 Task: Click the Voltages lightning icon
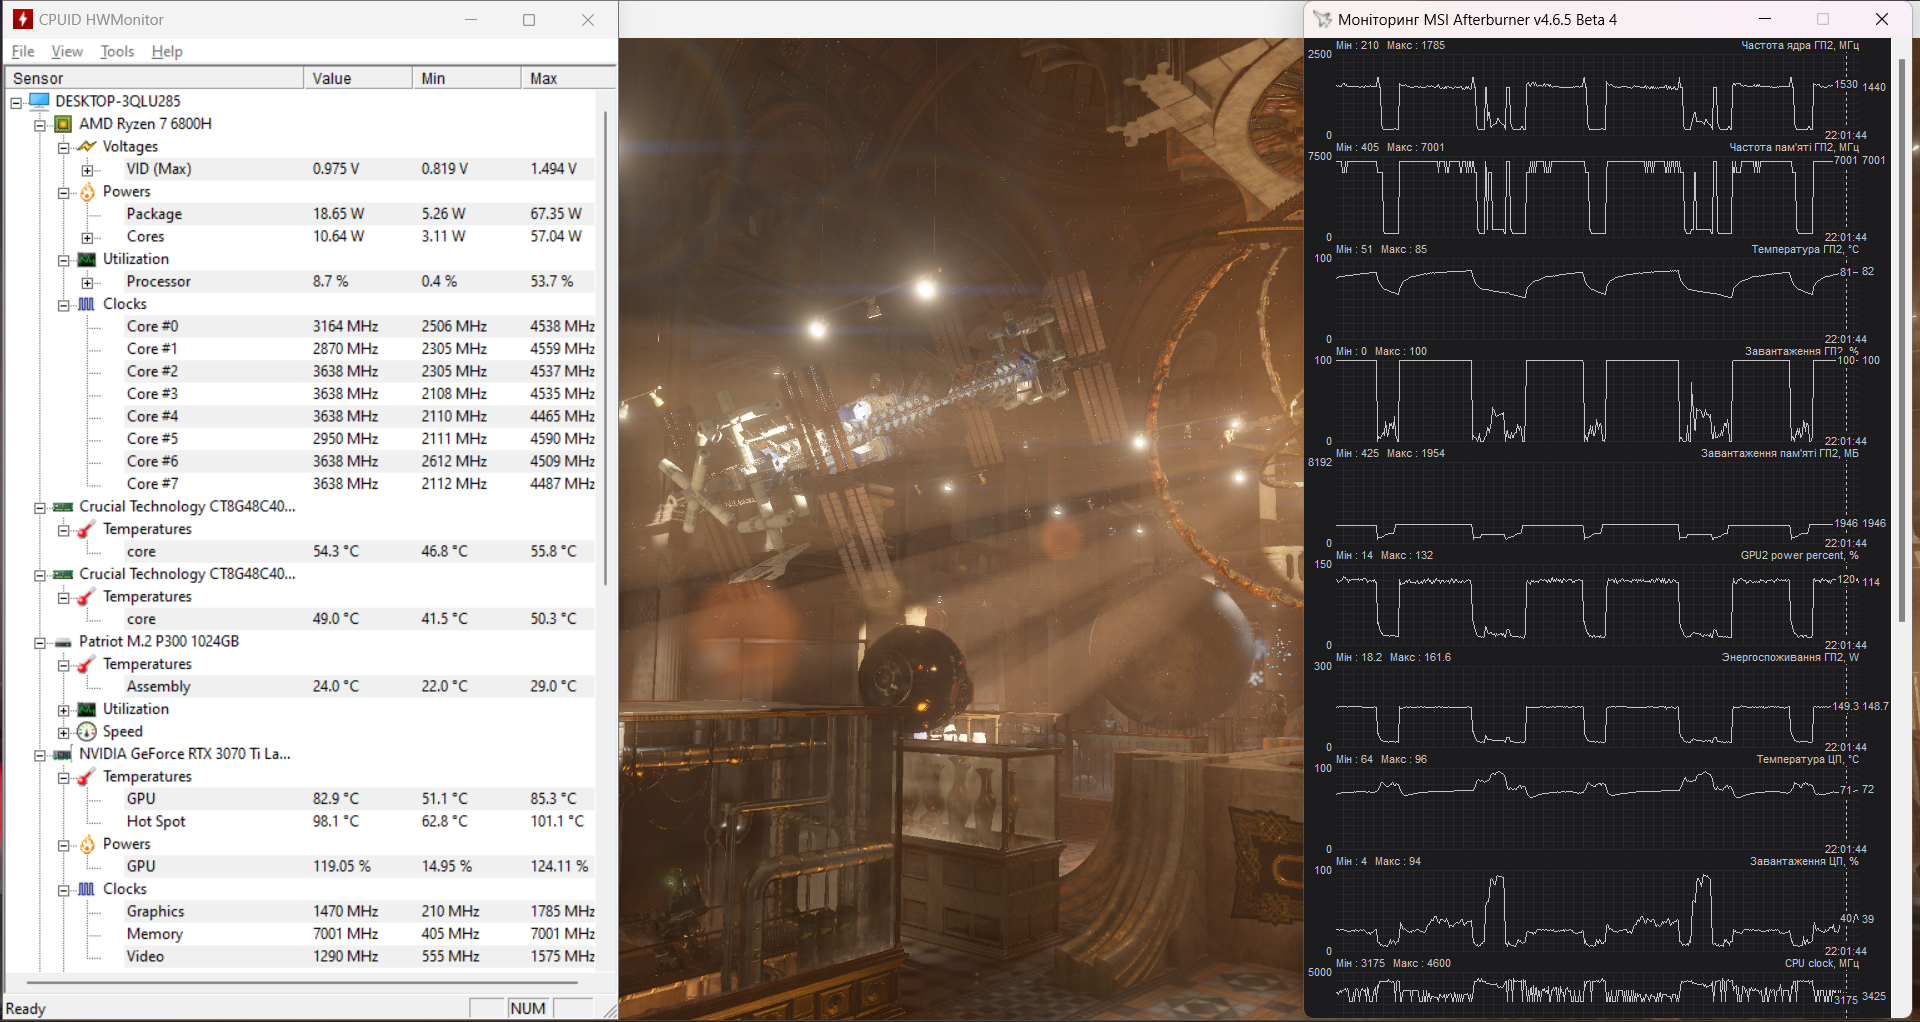(87, 147)
